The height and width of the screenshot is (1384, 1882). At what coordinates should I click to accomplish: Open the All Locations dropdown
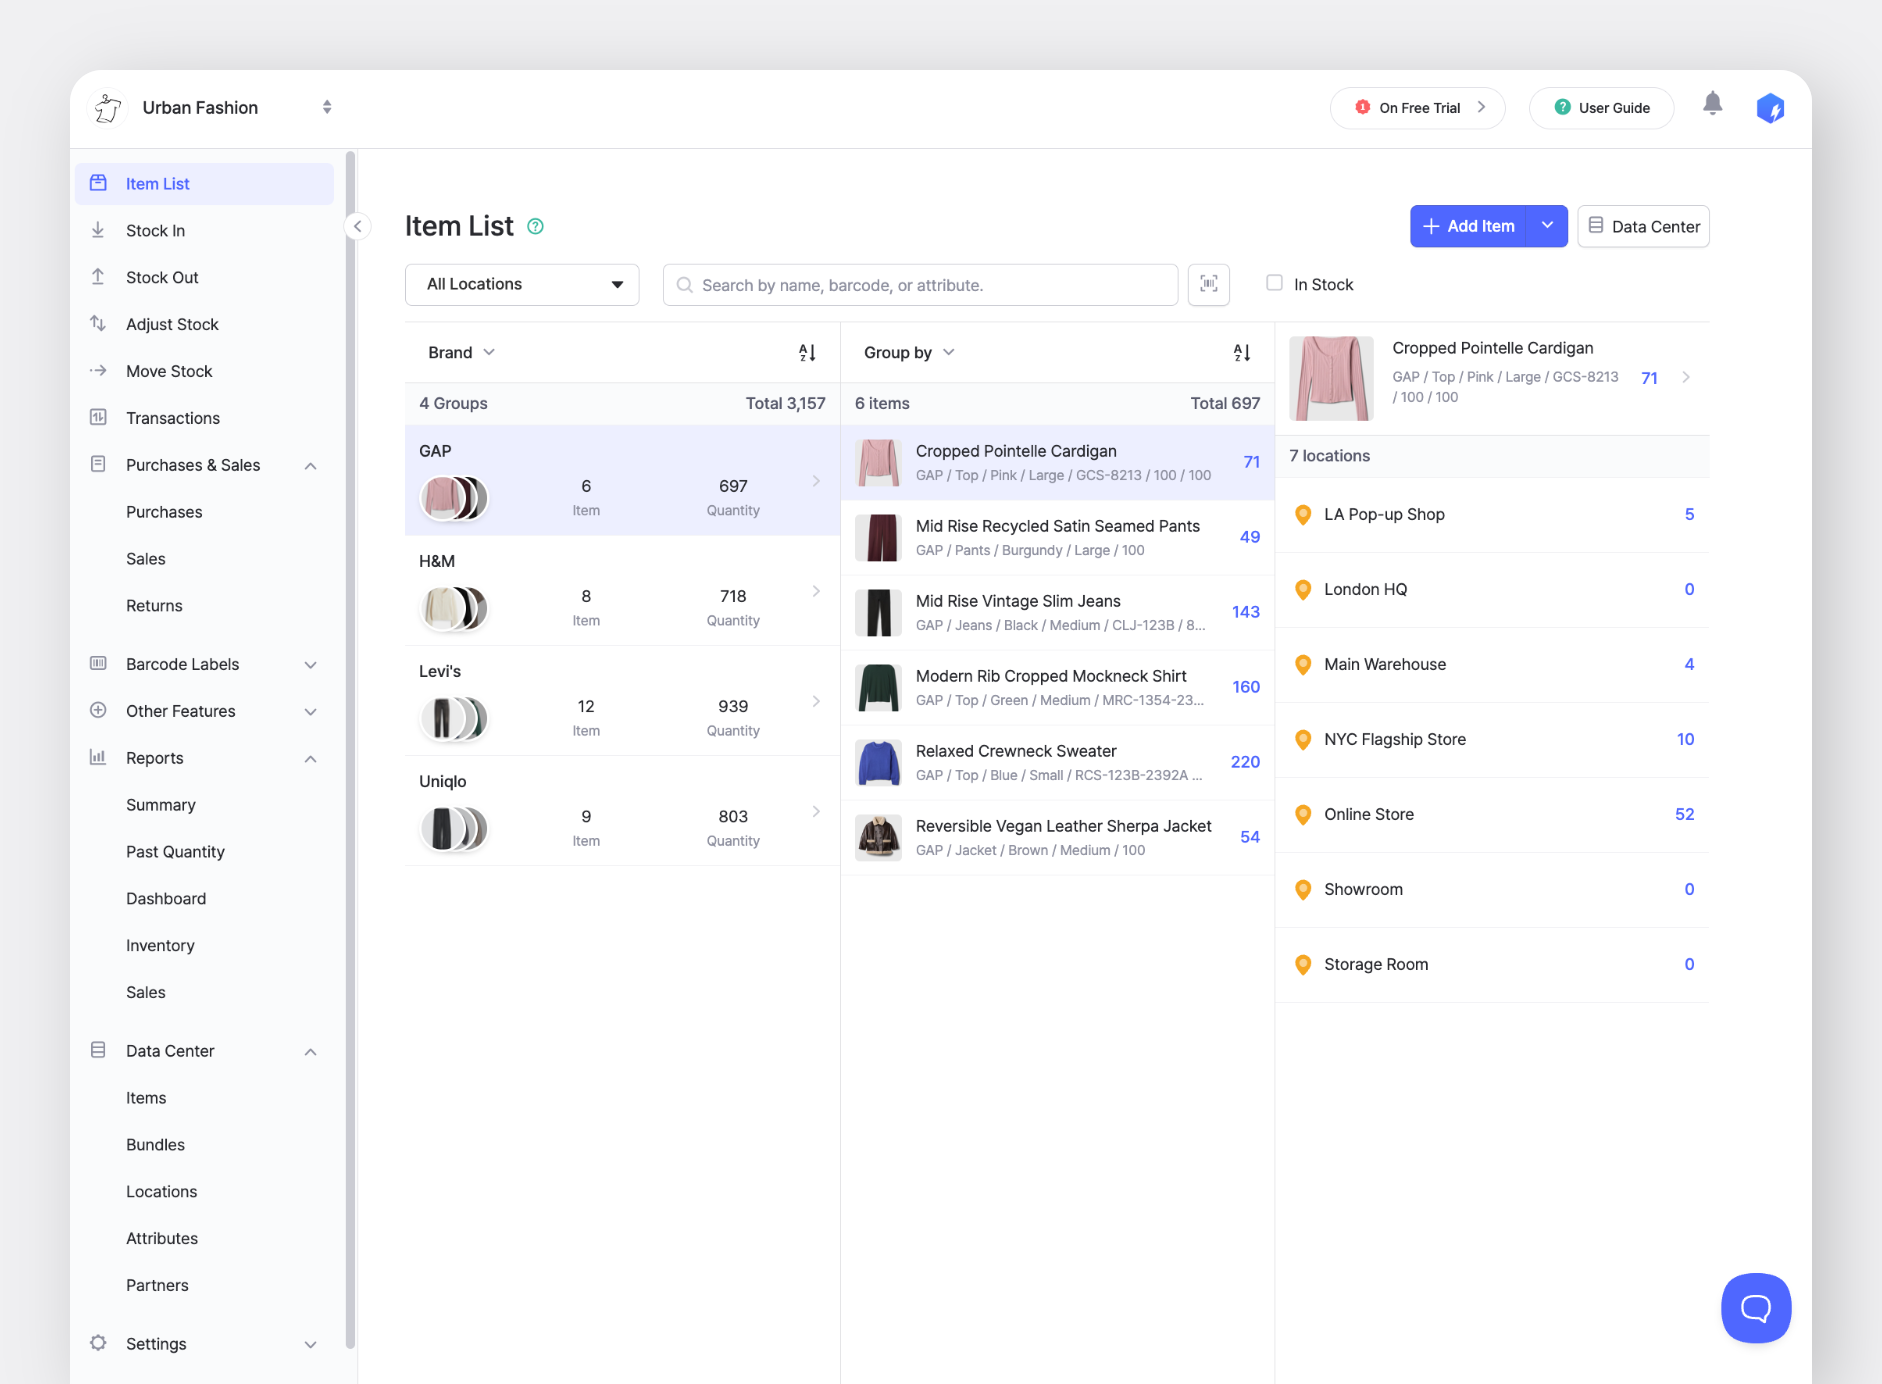[x=521, y=284]
